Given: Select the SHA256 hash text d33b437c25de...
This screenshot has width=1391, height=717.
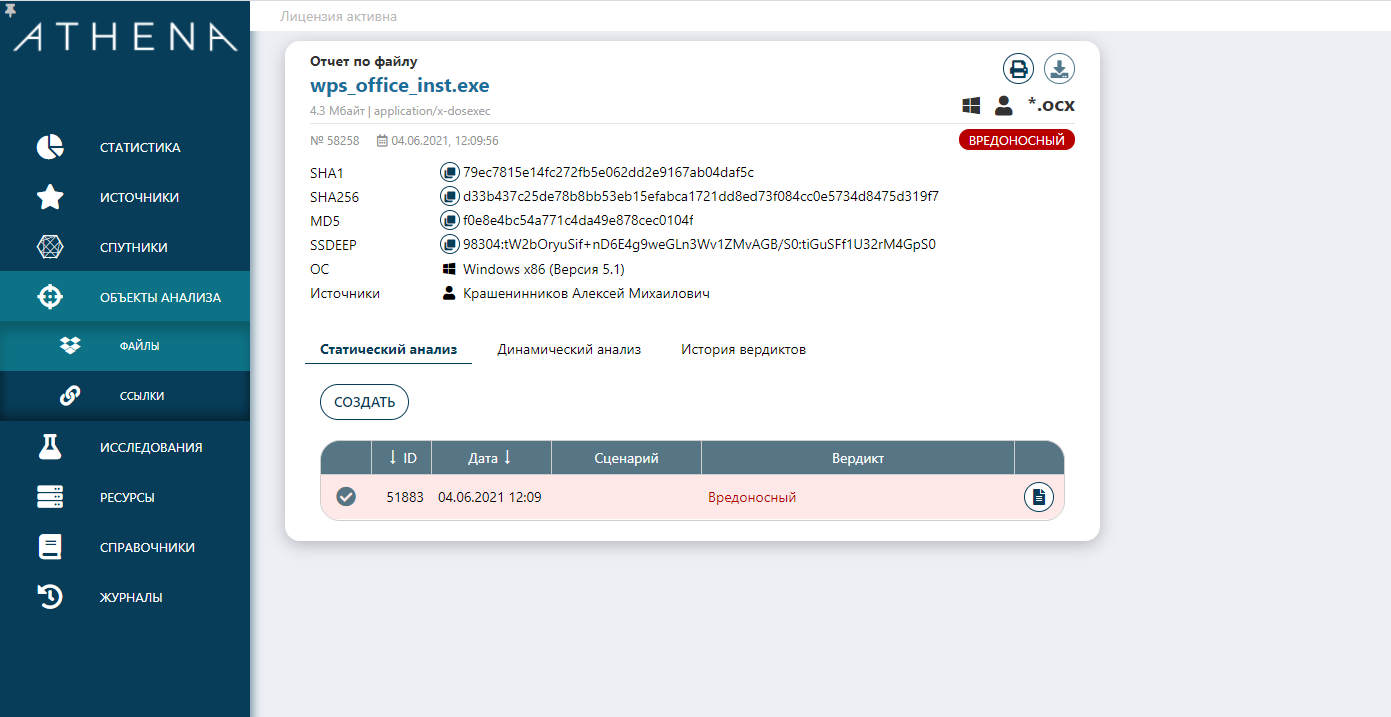Looking at the screenshot, I should click(701, 196).
